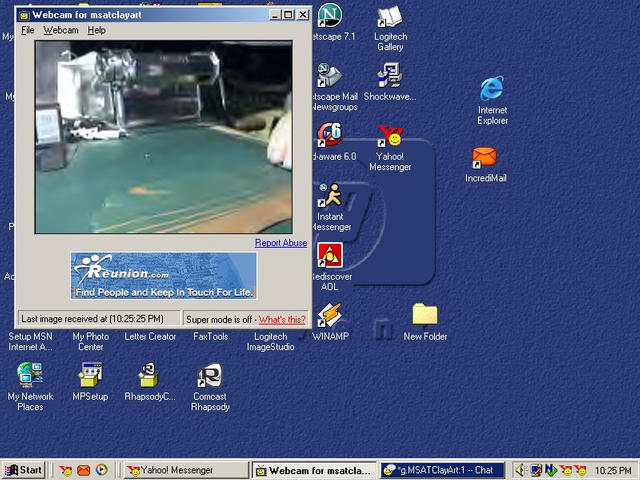Minimize the Webcam for msatclayart window
The width and height of the screenshot is (640, 480).
point(275,15)
